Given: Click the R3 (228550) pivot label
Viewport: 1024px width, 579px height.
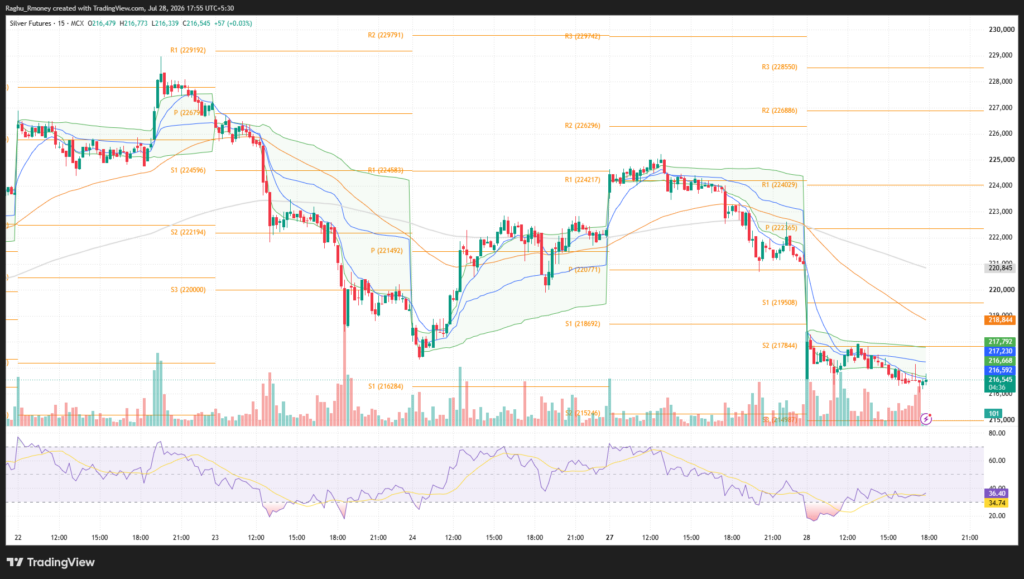Looking at the screenshot, I should pos(779,67).
